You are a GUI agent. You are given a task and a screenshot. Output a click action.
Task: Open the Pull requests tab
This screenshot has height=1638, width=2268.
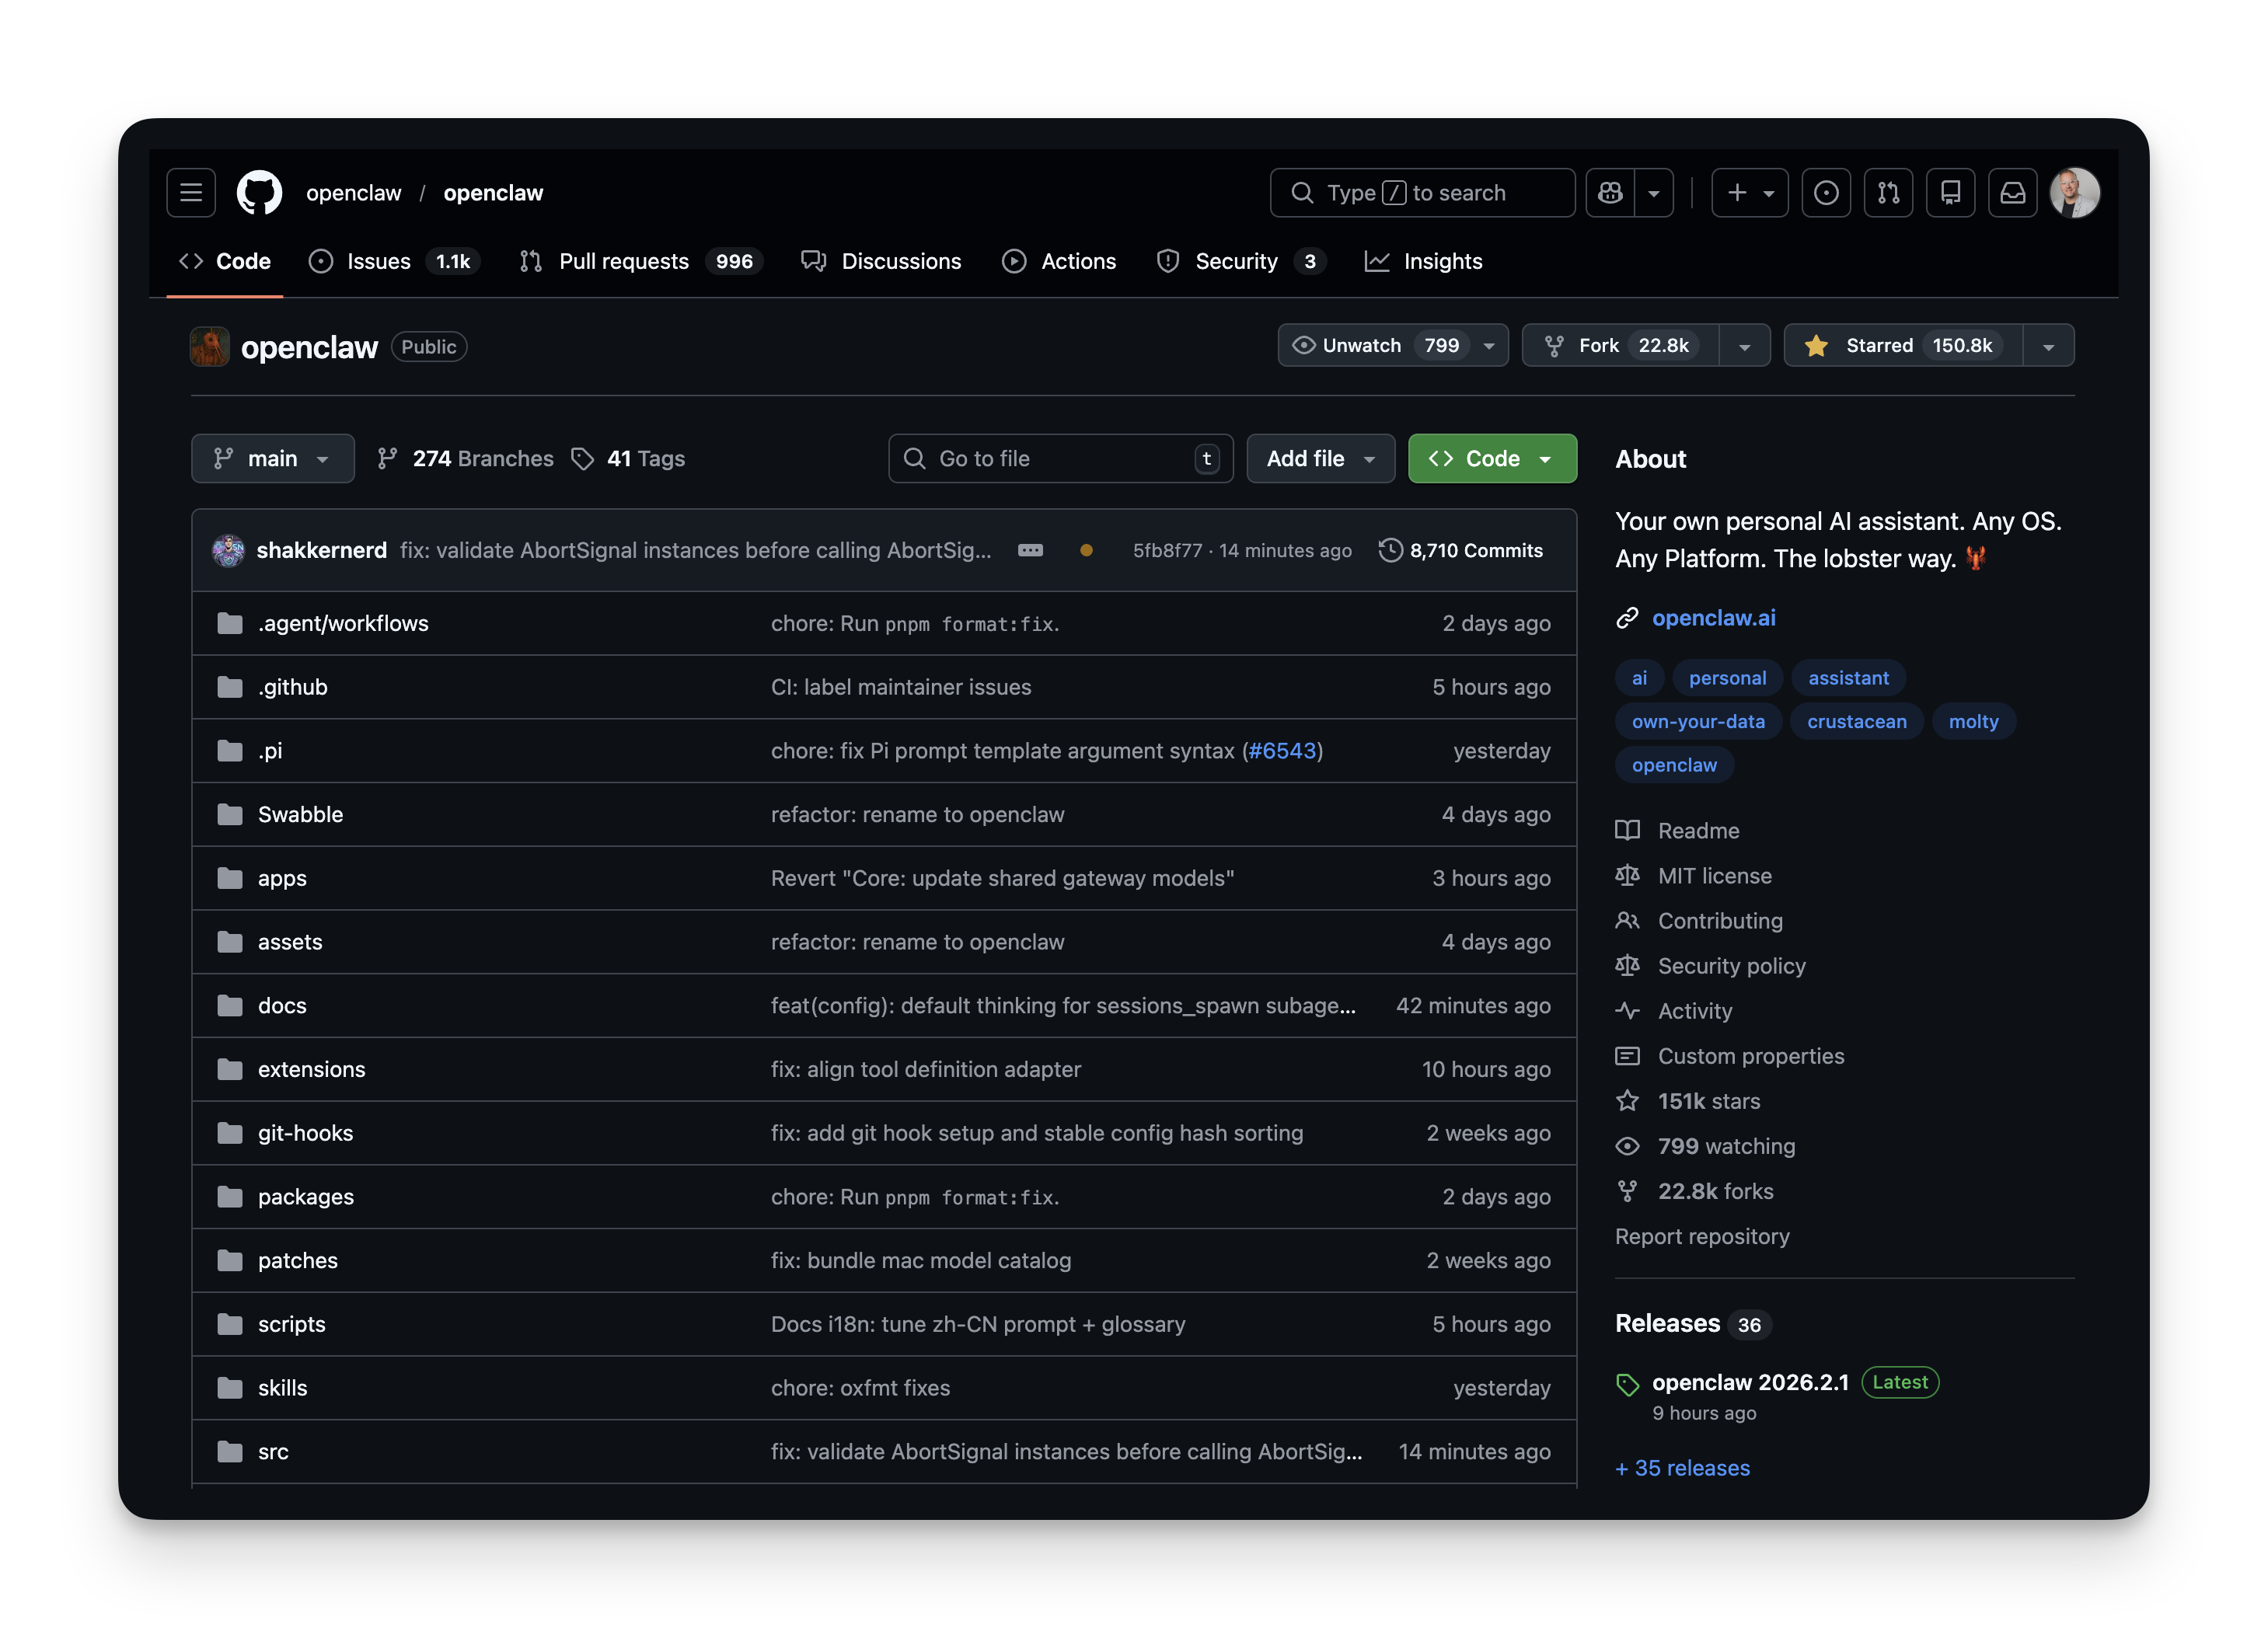(642, 261)
